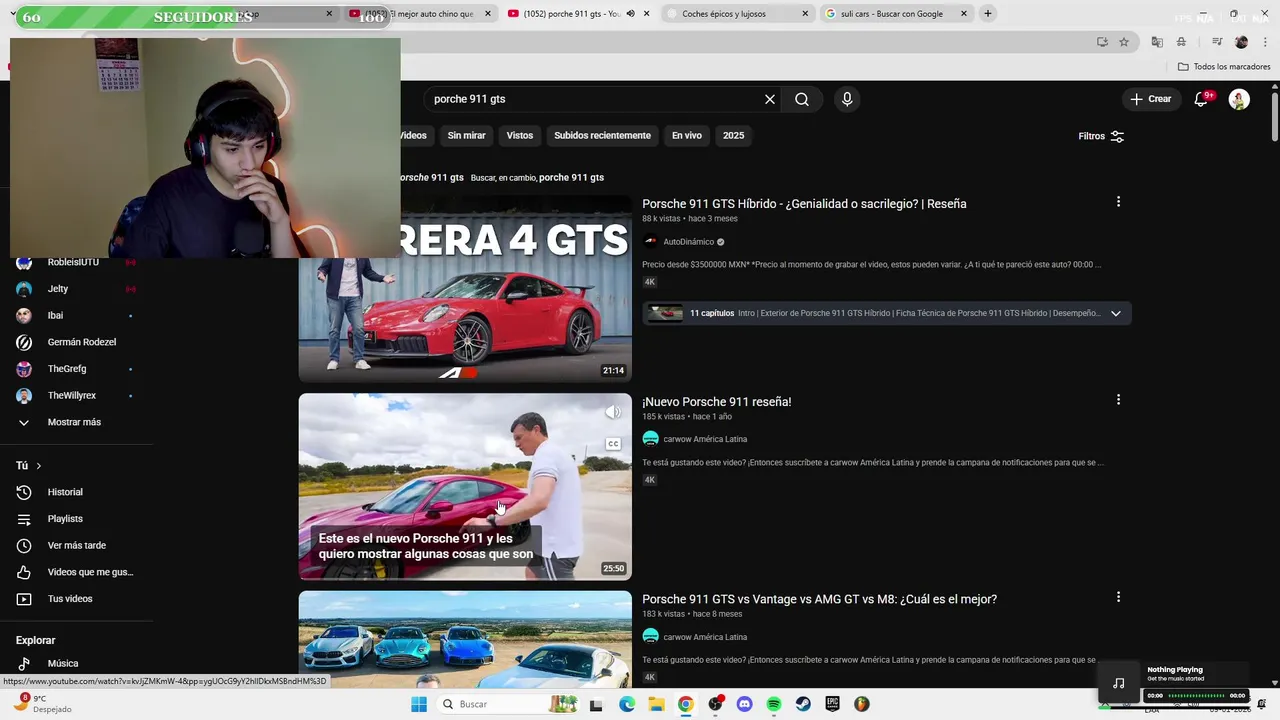Screen dimensions: 1280x720
Task: Open the Windows Start menu
Action: coord(419,704)
